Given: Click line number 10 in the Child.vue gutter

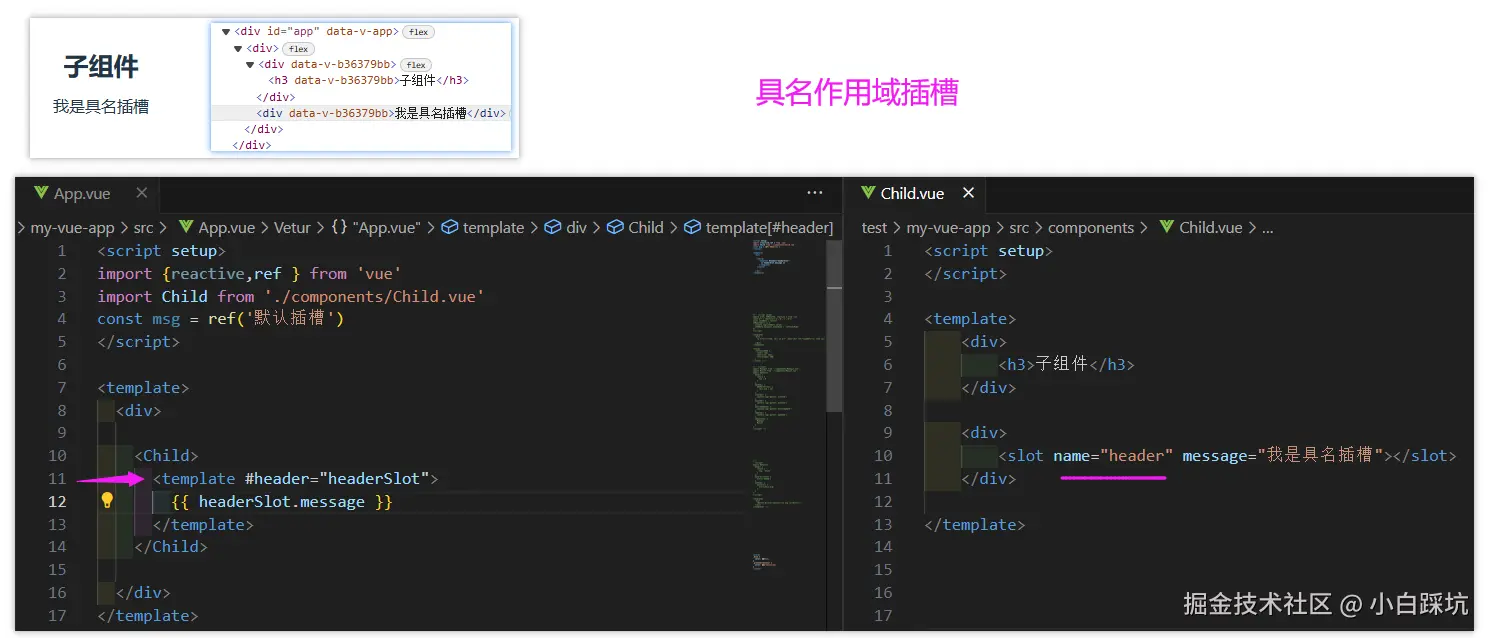Looking at the screenshot, I should [x=883, y=455].
